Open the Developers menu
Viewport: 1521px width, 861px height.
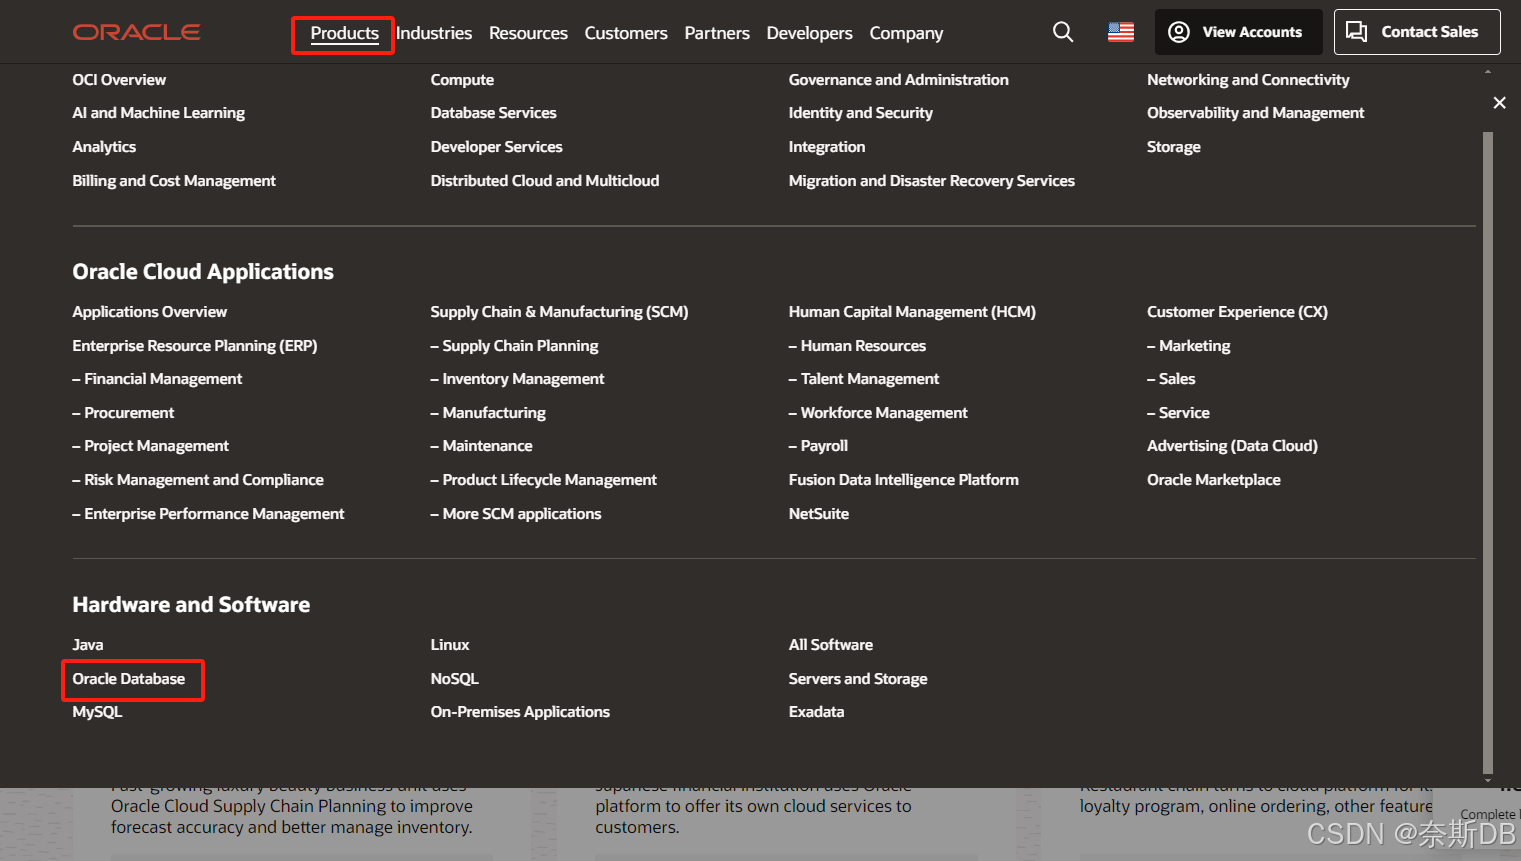[809, 33]
